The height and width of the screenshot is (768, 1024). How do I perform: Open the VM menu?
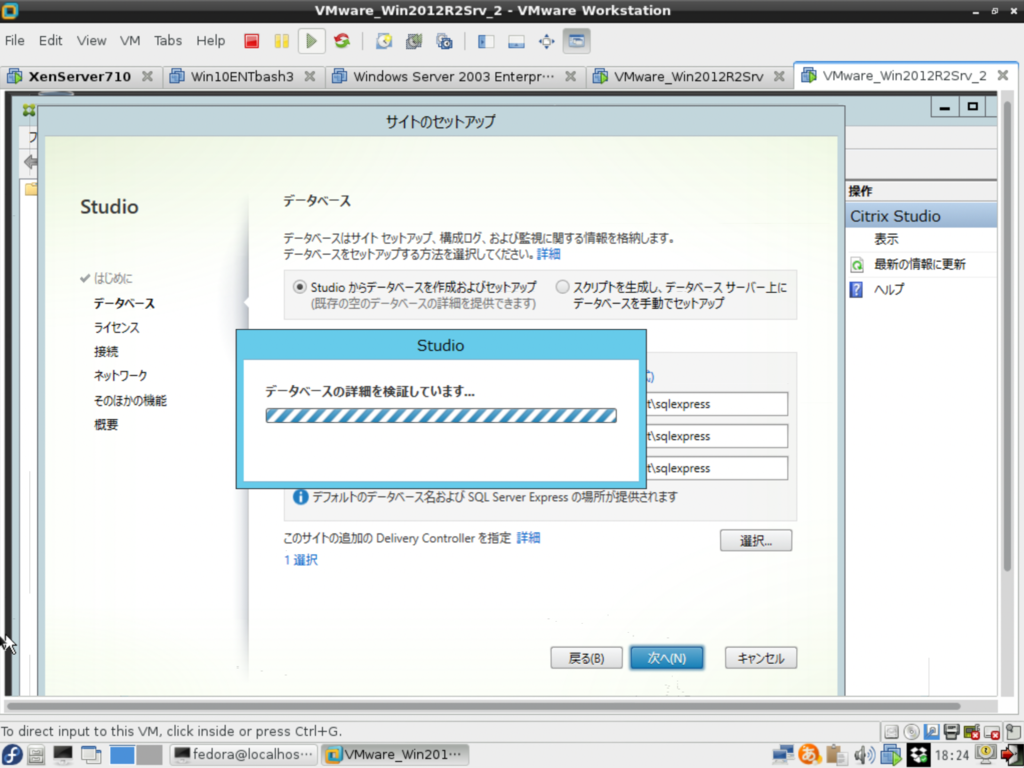point(130,40)
